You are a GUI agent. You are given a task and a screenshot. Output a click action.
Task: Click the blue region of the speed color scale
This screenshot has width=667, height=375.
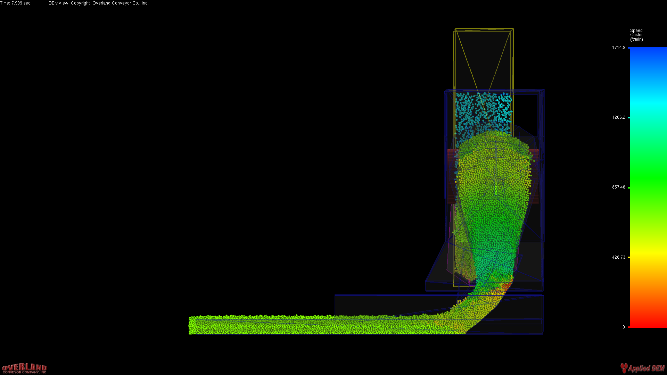click(x=648, y=64)
